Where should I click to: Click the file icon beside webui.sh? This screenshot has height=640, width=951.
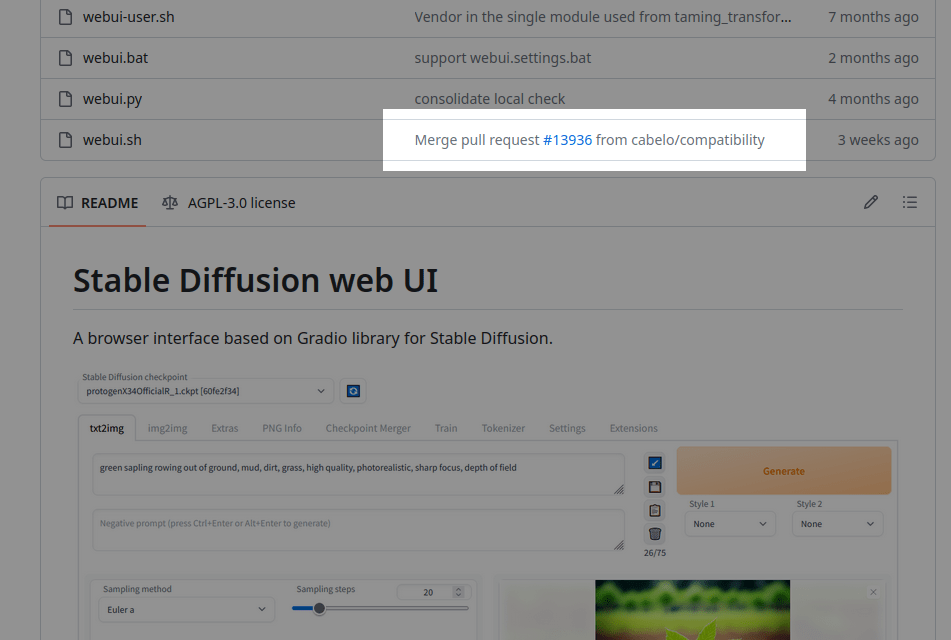(x=65, y=140)
